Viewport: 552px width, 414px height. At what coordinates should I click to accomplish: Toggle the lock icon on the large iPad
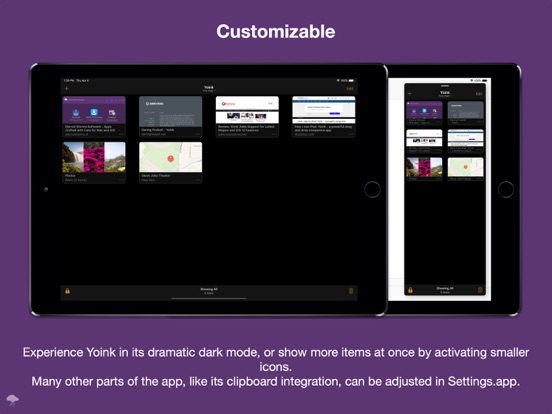click(67, 291)
